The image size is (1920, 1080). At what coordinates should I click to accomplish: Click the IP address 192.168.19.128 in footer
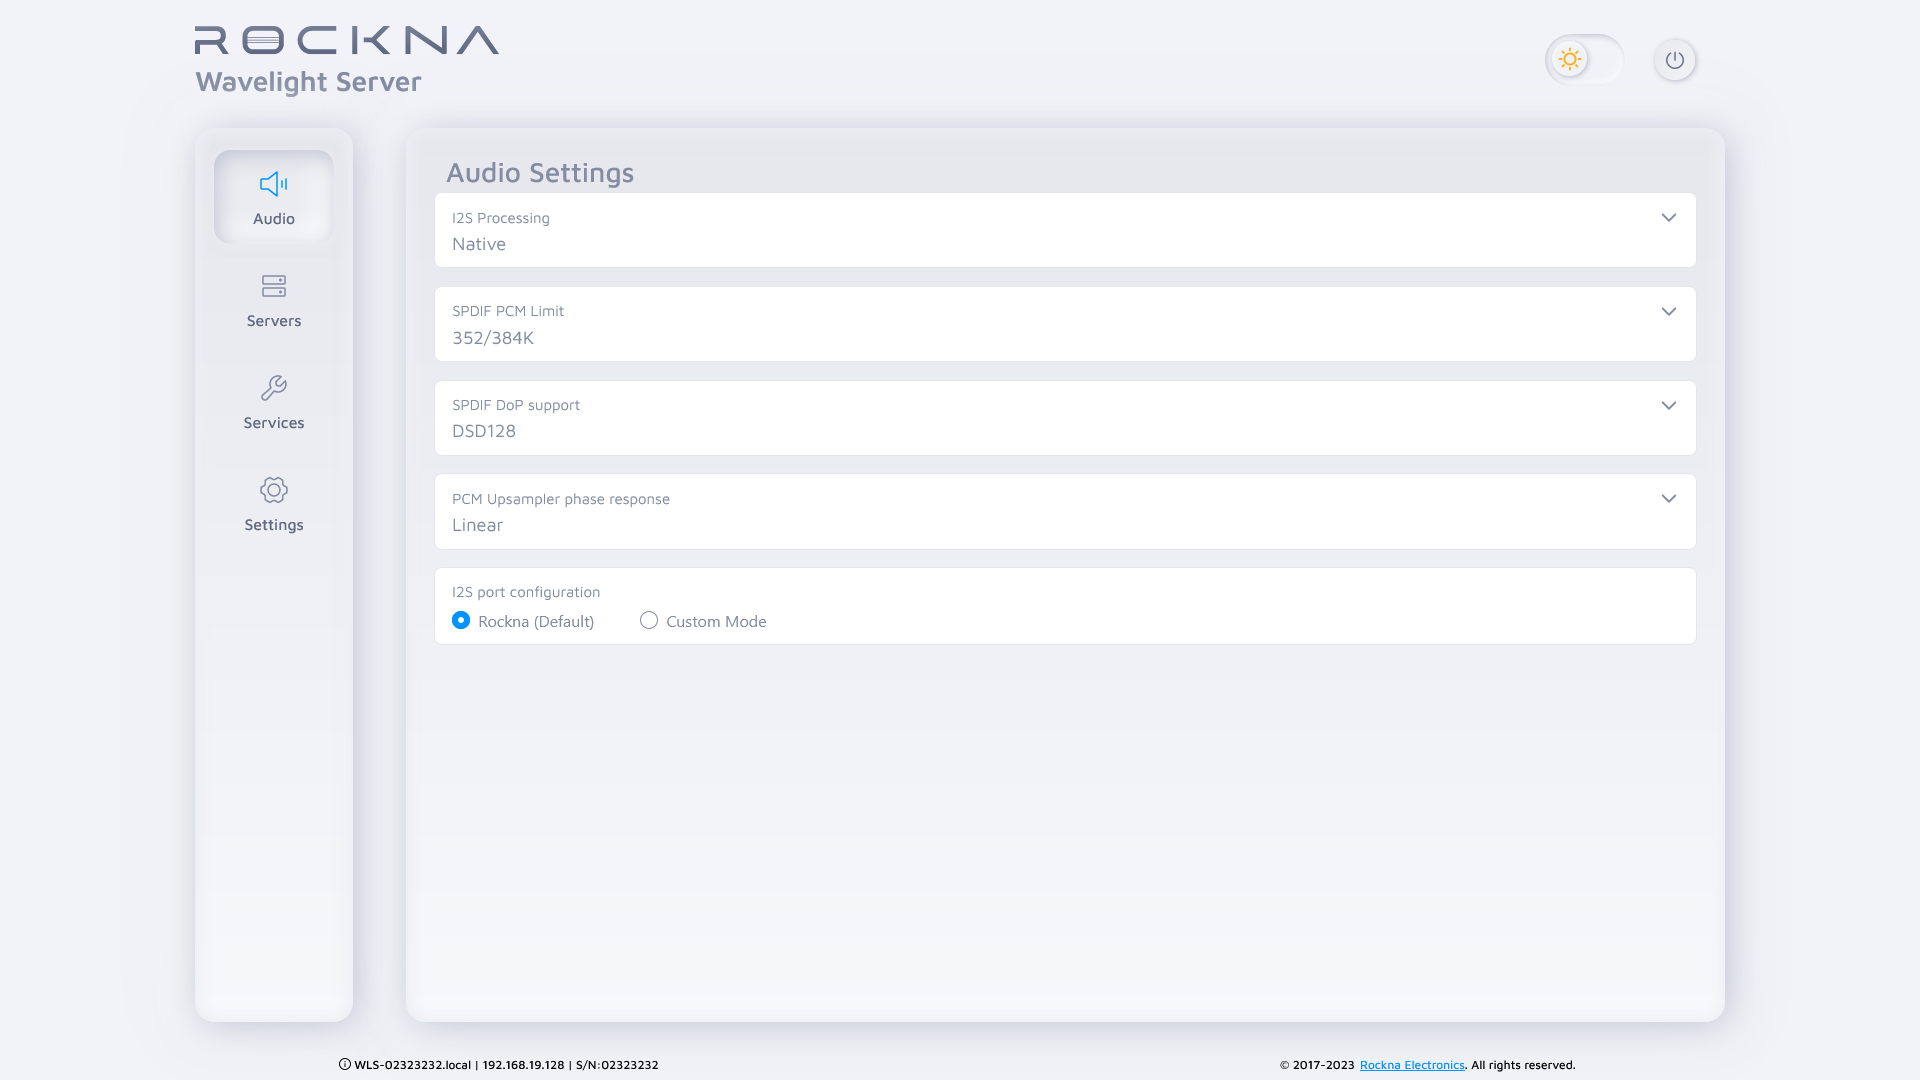pyautogui.click(x=522, y=1064)
